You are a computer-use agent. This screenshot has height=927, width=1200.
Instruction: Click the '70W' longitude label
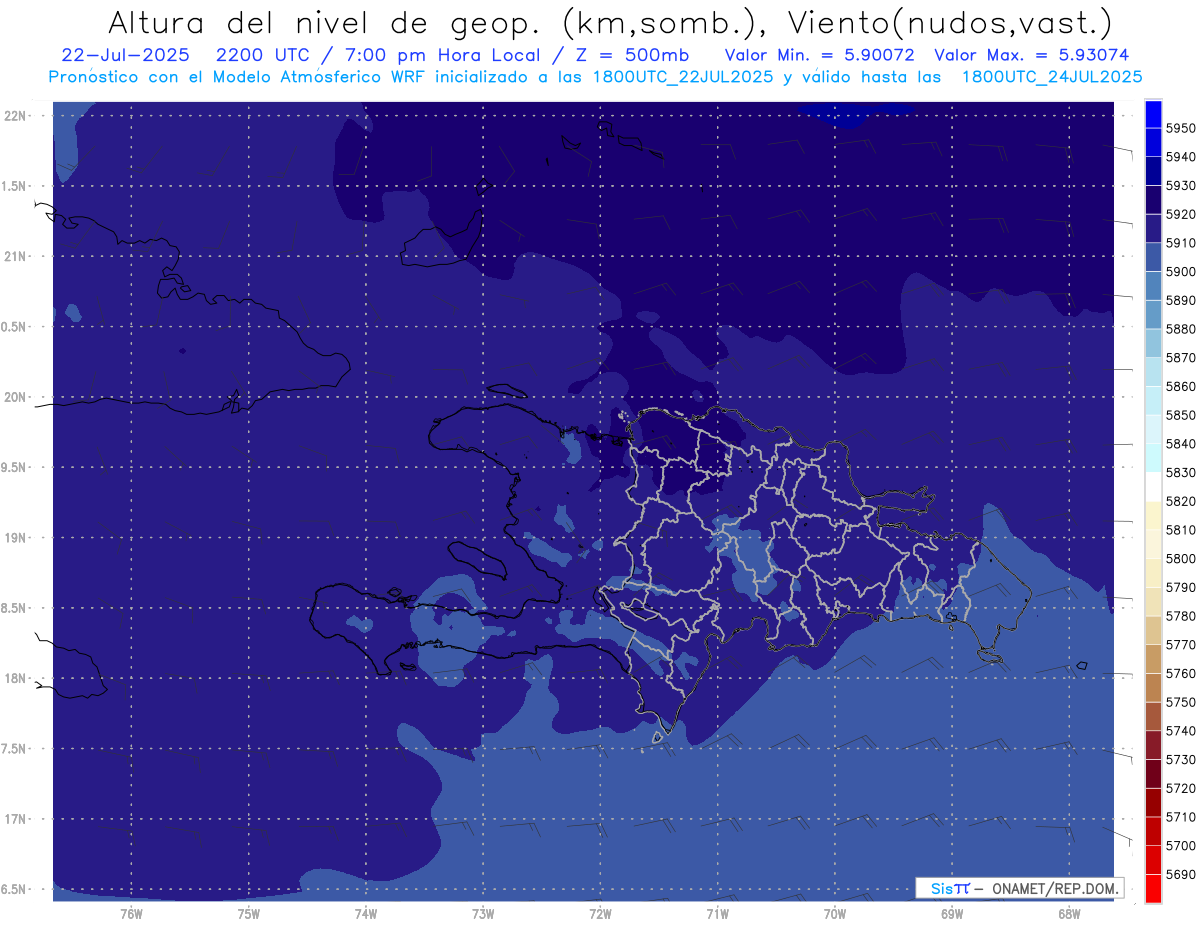pyautogui.click(x=835, y=913)
